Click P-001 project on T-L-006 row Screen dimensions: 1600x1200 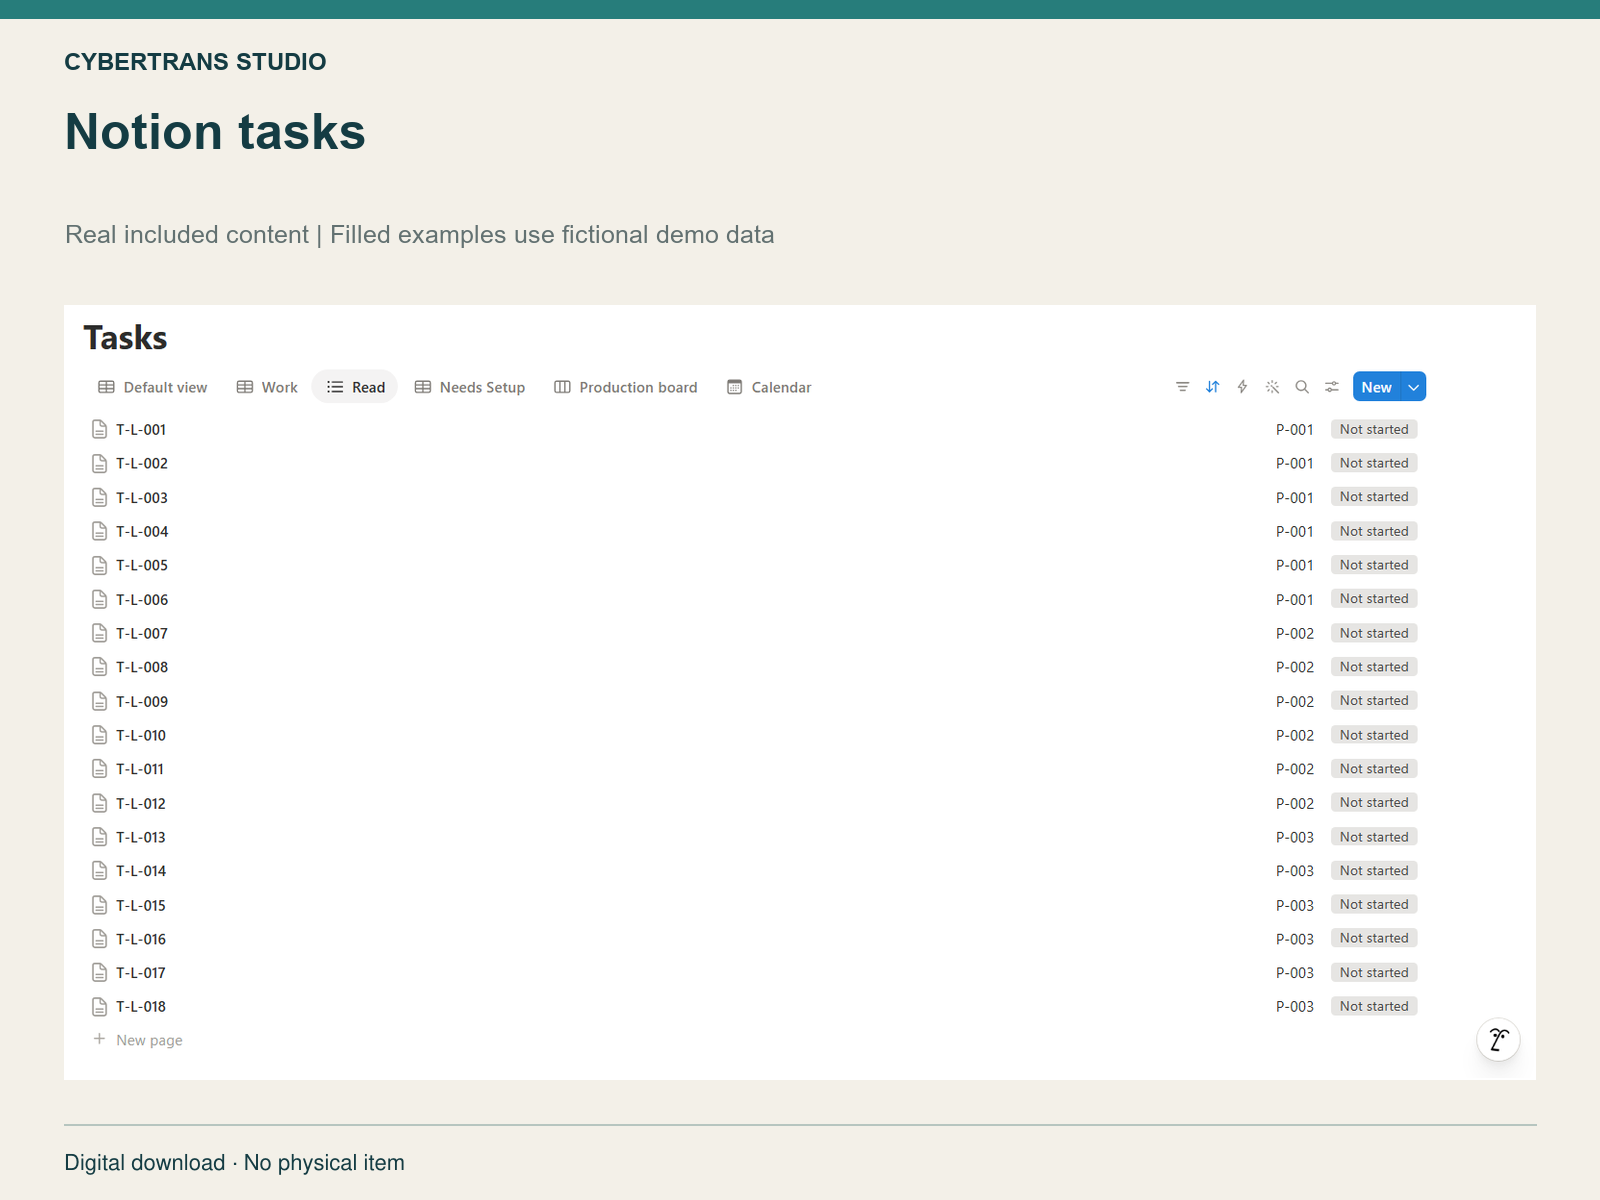tap(1295, 599)
